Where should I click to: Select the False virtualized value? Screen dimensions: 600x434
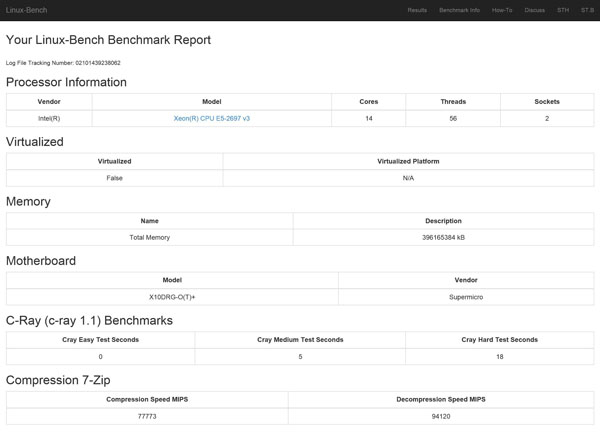pos(114,178)
